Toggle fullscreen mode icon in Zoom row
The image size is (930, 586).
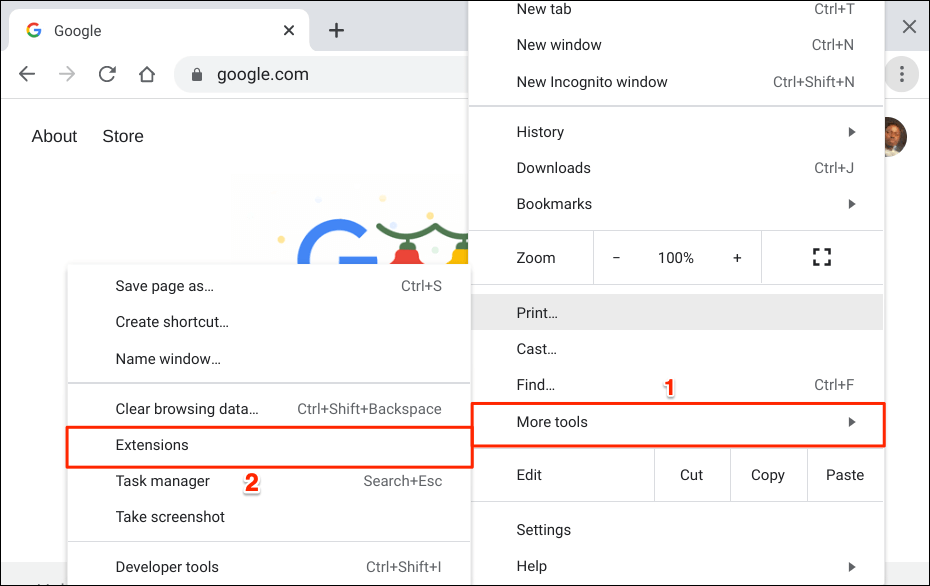point(822,258)
